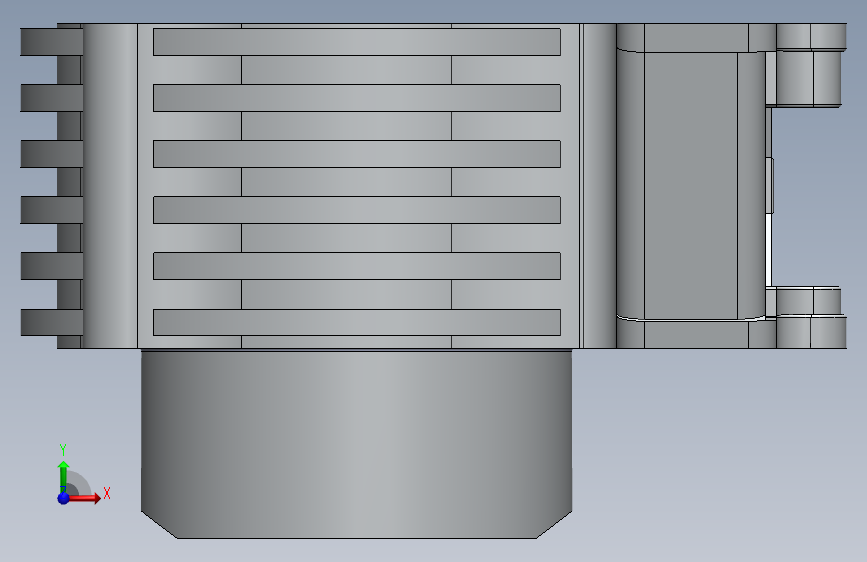This screenshot has height=562, width=867.
Task: Select the topmost long horizontal rib on the body
Action: click(x=357, y=42)
